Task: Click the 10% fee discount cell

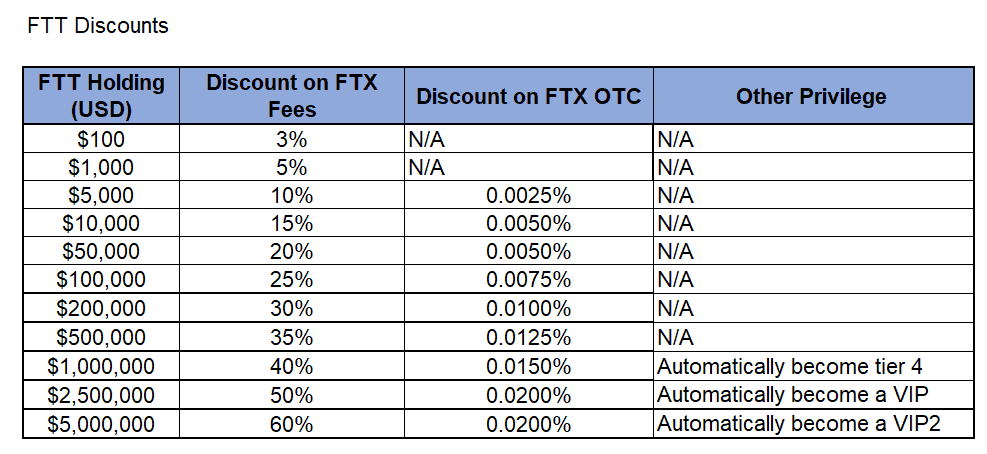Action: point(292,196)
